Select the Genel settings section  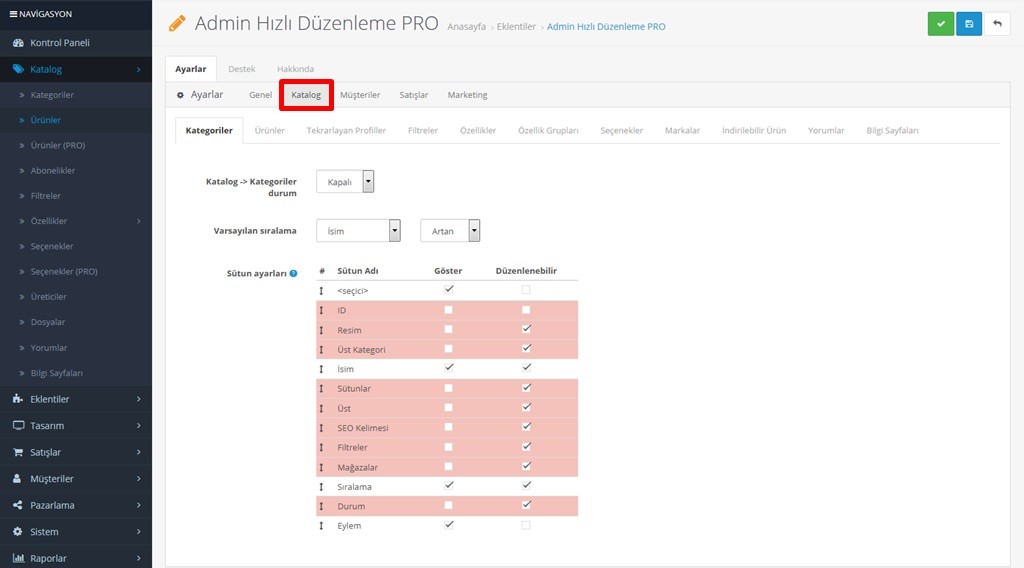point(261,95)
